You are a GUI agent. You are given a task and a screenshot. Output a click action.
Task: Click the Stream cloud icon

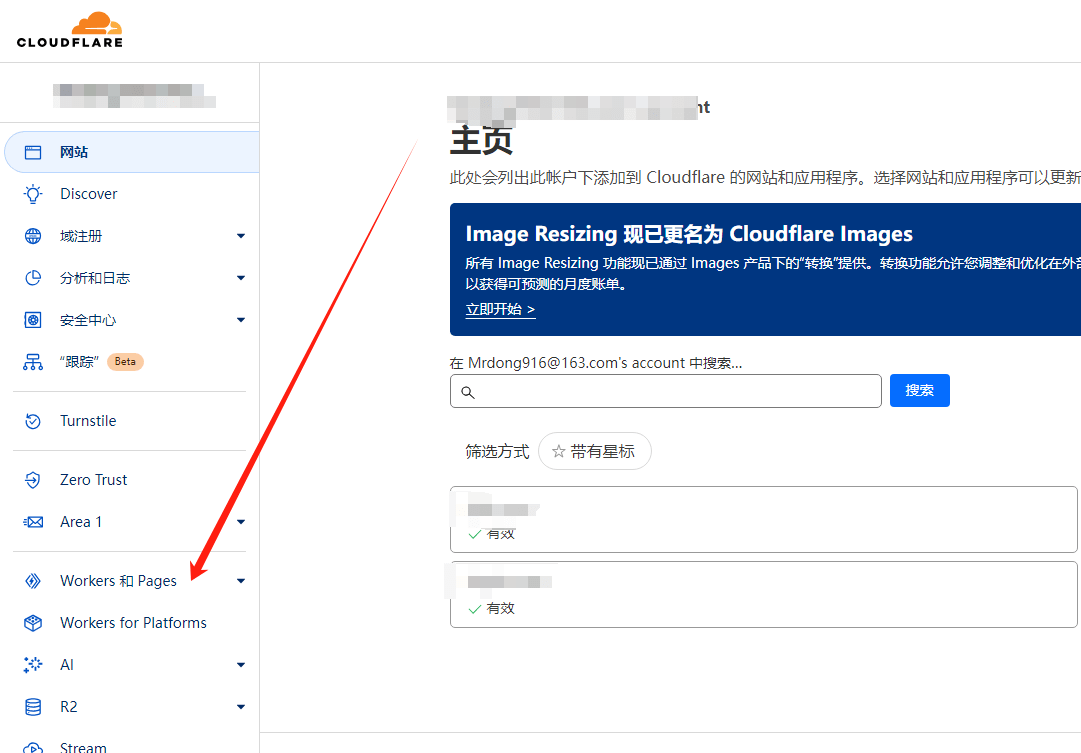coord(33,747)
